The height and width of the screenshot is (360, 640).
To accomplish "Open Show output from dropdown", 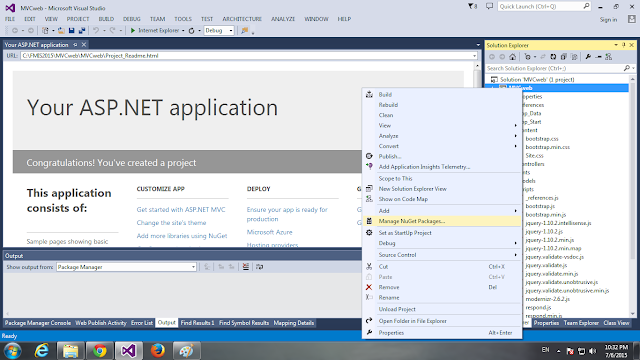I will click(x=193, y=267).
